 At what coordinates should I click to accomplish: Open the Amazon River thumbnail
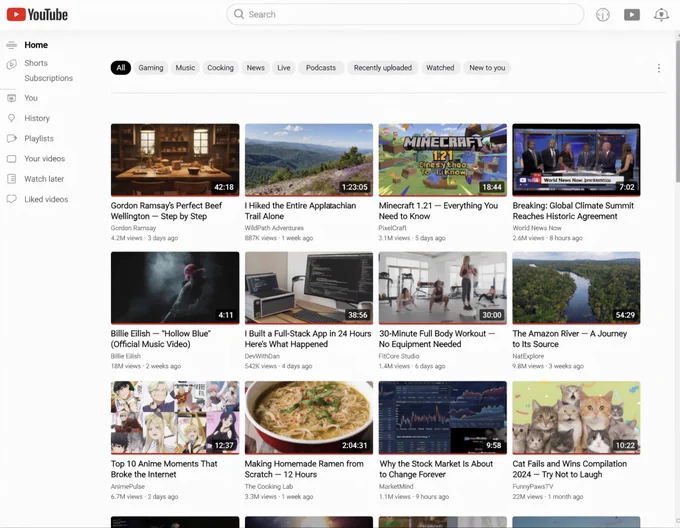[576, 288]
